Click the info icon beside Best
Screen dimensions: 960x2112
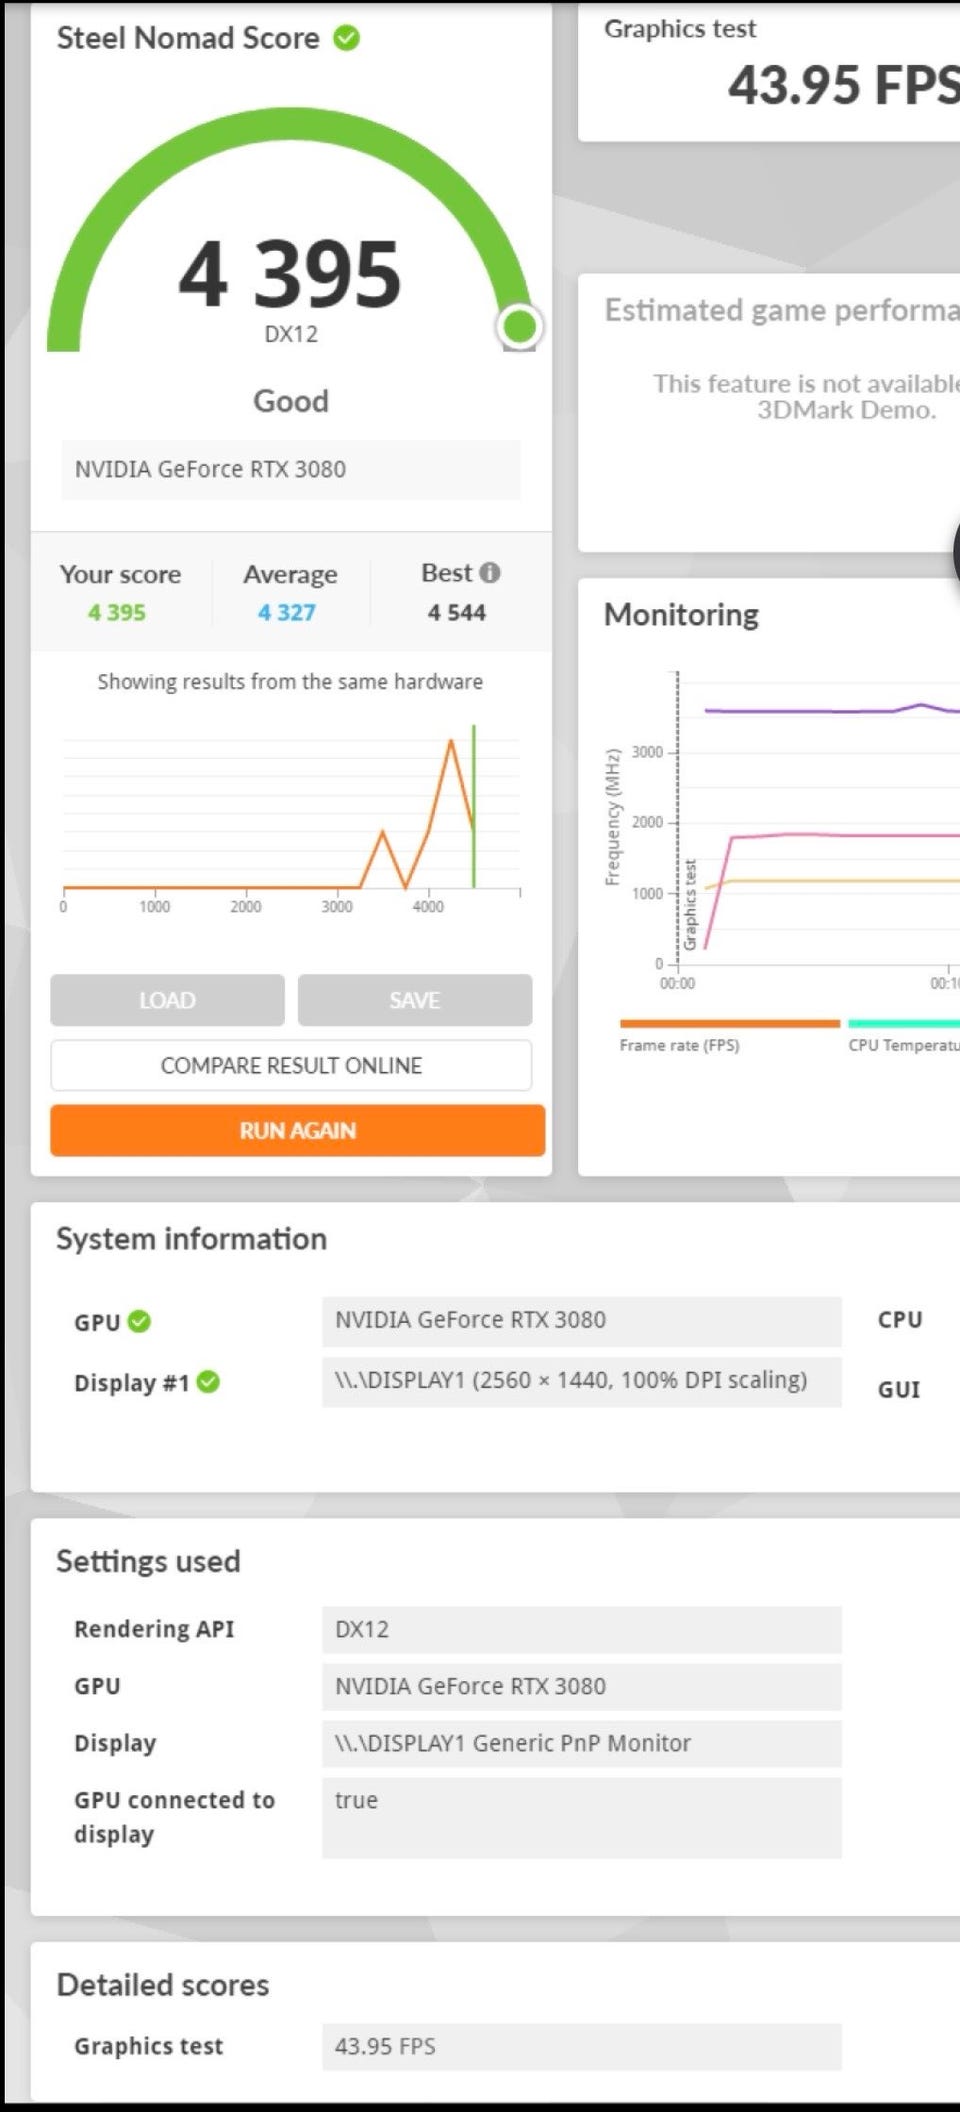(x=489, y=573)
